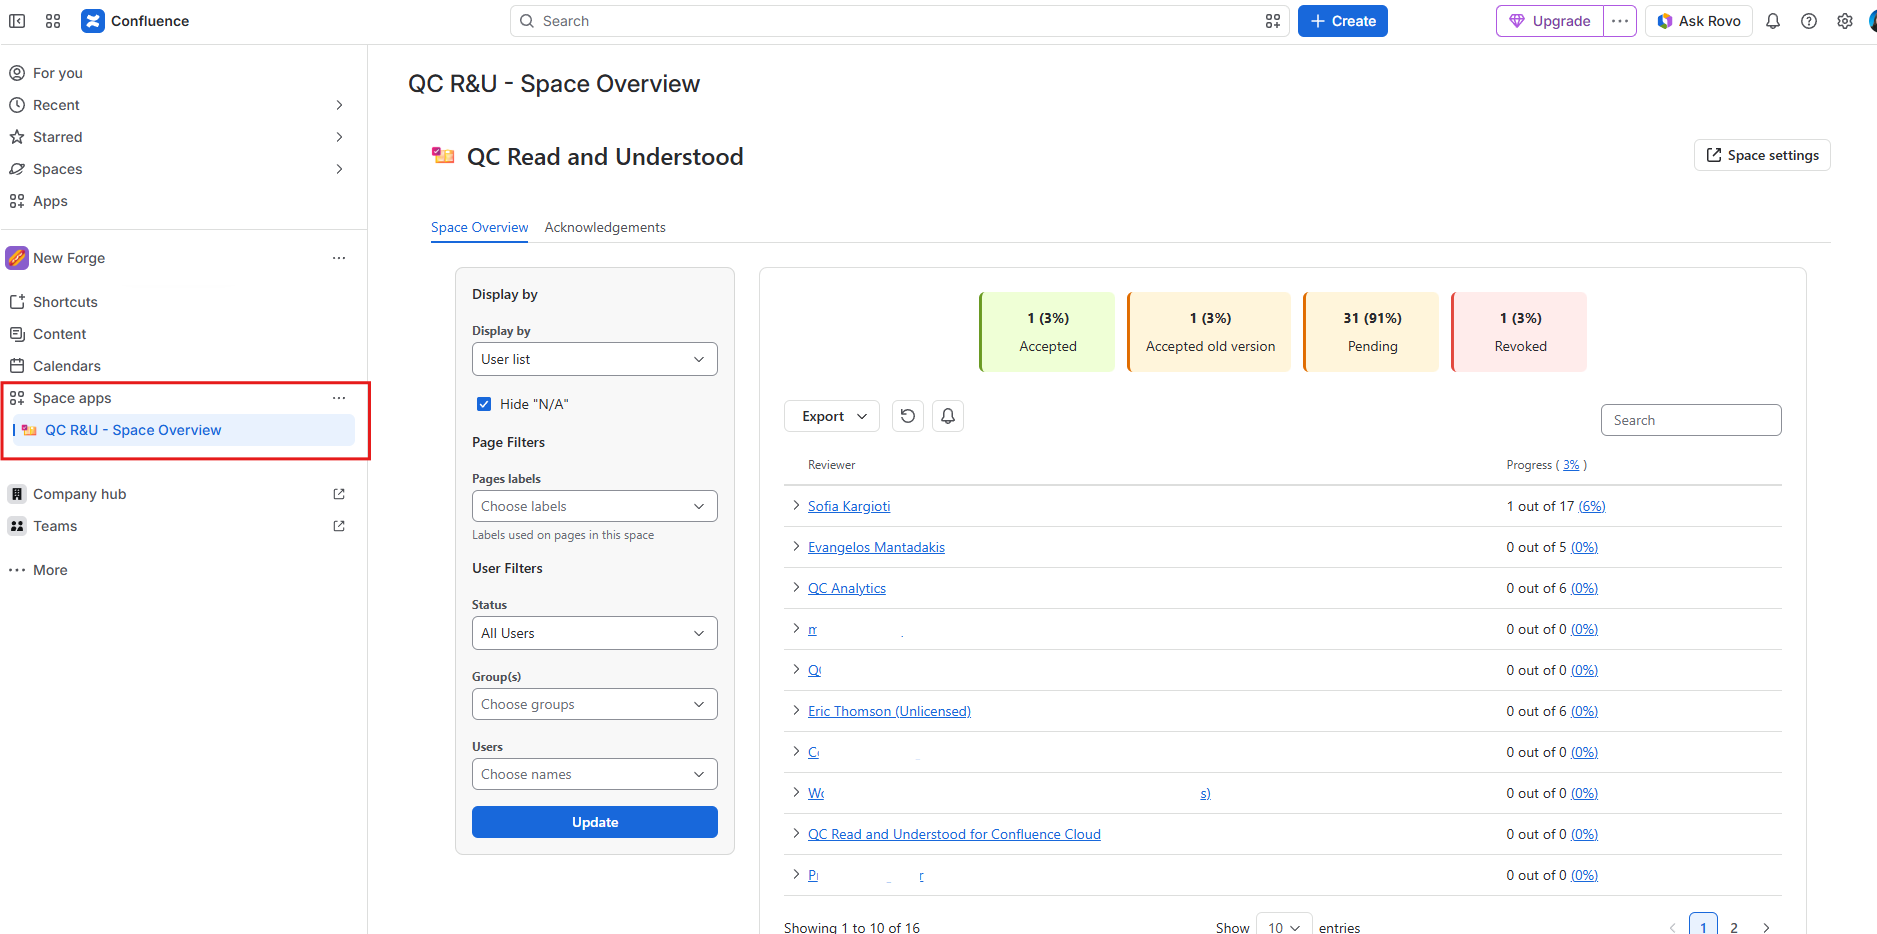Open the Status All Users dropdown
The height and width of the screenshot is (934, 1877).
595,633
